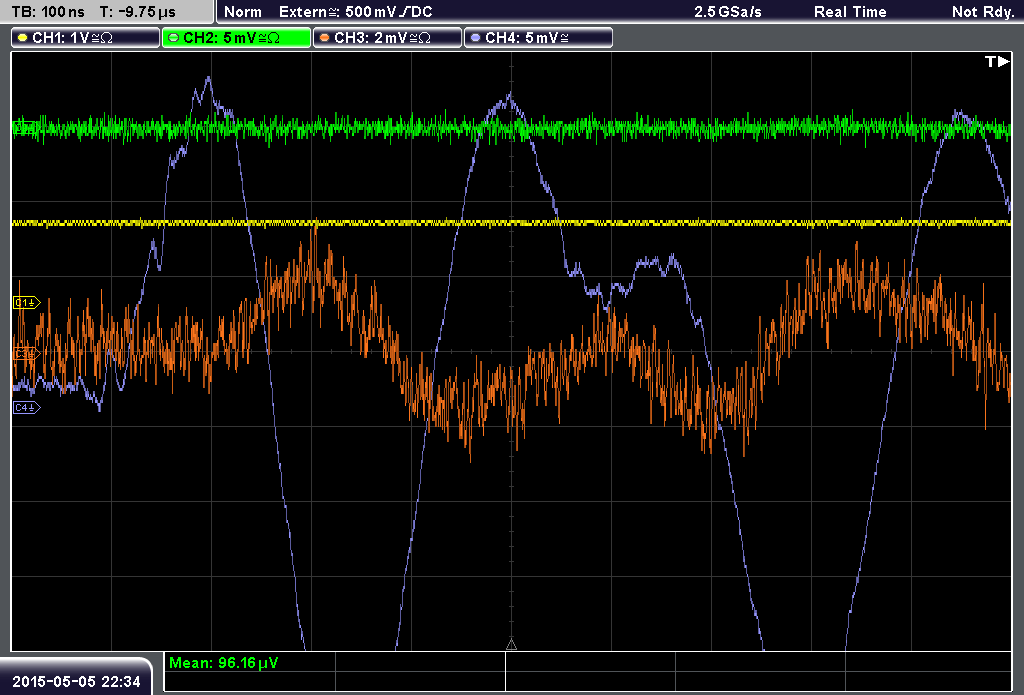Click the 2.5 GSa/s sample rate readout

point(728,12)
